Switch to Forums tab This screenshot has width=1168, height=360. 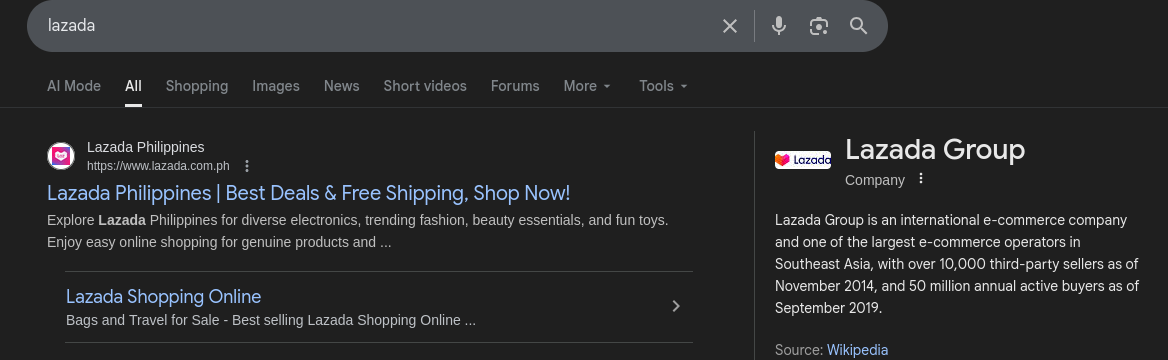coord(515,86)
